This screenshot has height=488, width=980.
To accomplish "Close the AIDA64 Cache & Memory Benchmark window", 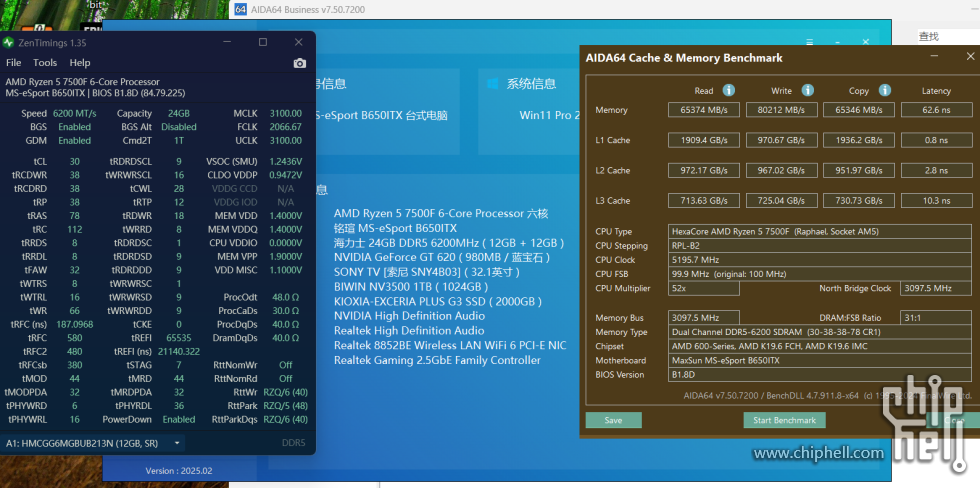I will (x=970, y=57).
